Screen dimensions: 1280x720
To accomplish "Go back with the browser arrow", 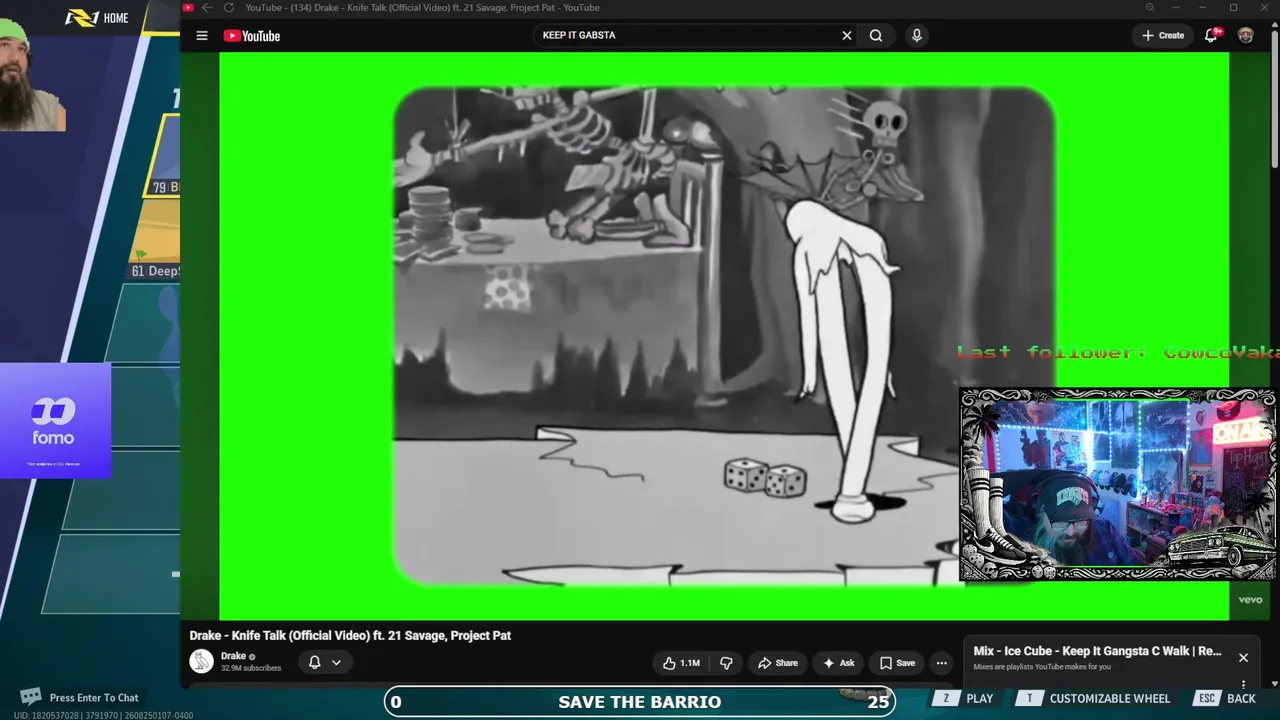I will 207,8.
